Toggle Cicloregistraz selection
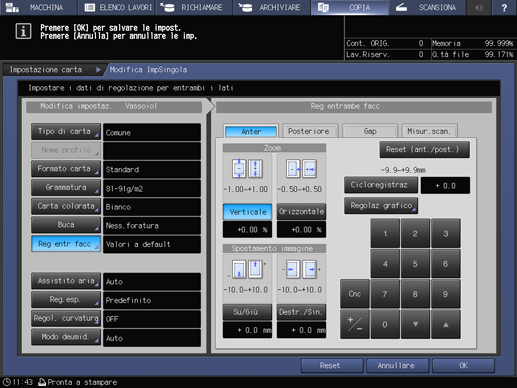Viewport: 517px width, 388px height. [381, 185]
